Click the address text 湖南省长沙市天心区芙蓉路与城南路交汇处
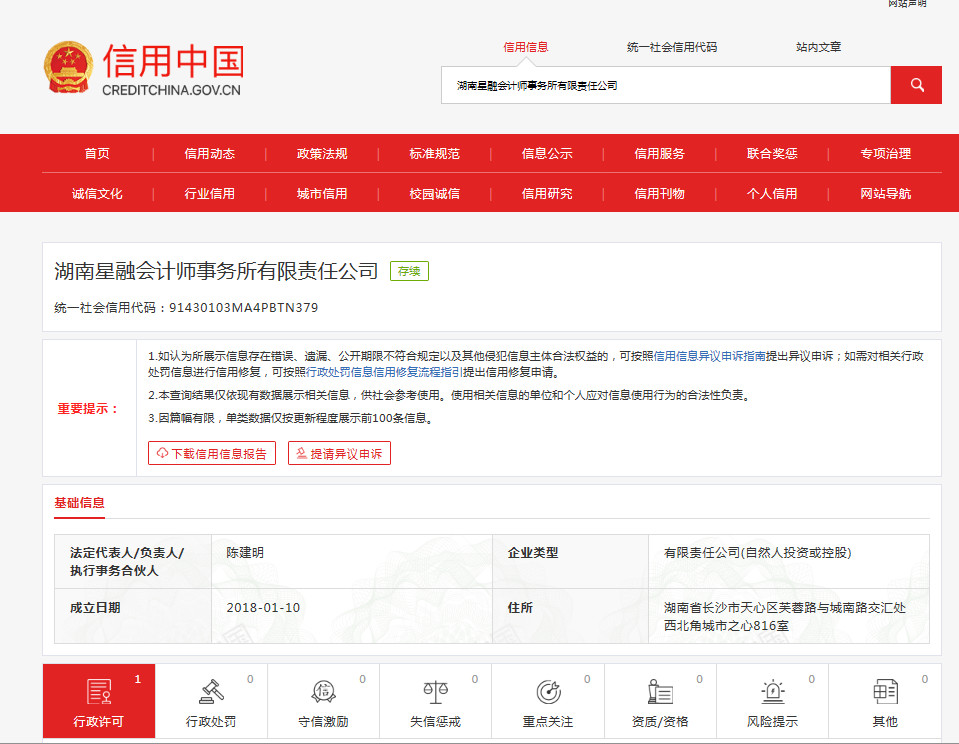The width and height of the screenshot is (959, 744). (785, 608)
